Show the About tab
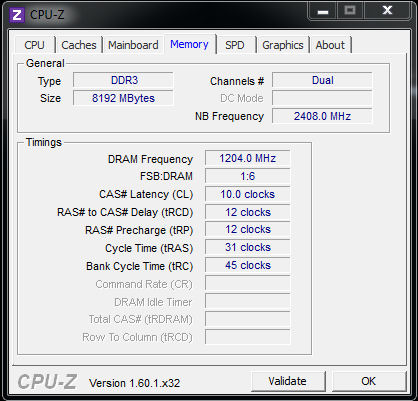Screen dimensions: 418x401 [330, 45]
